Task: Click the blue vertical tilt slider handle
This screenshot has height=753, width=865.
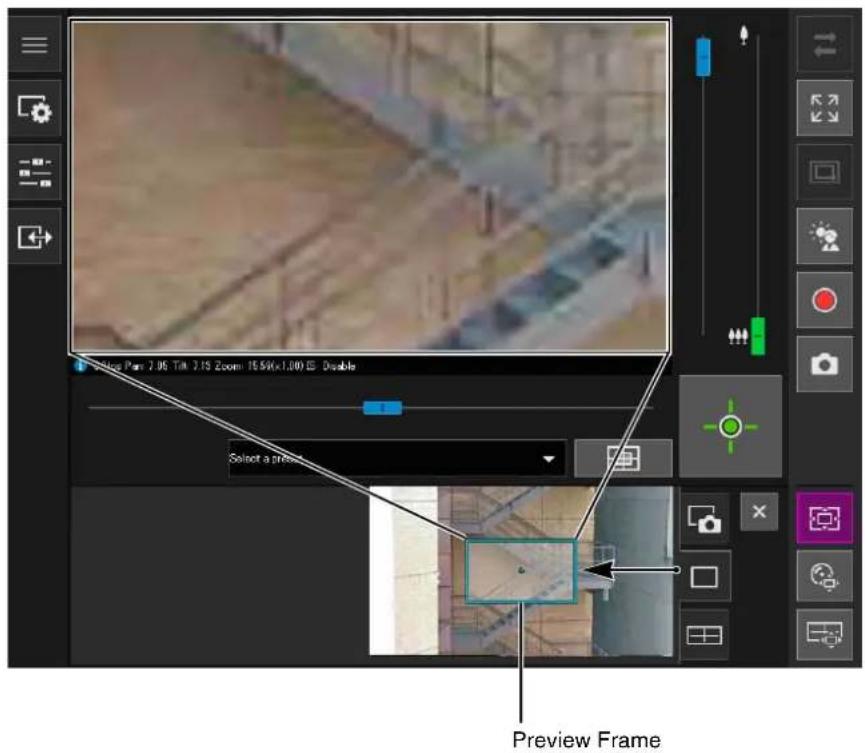Action: (x=703, y=57)
